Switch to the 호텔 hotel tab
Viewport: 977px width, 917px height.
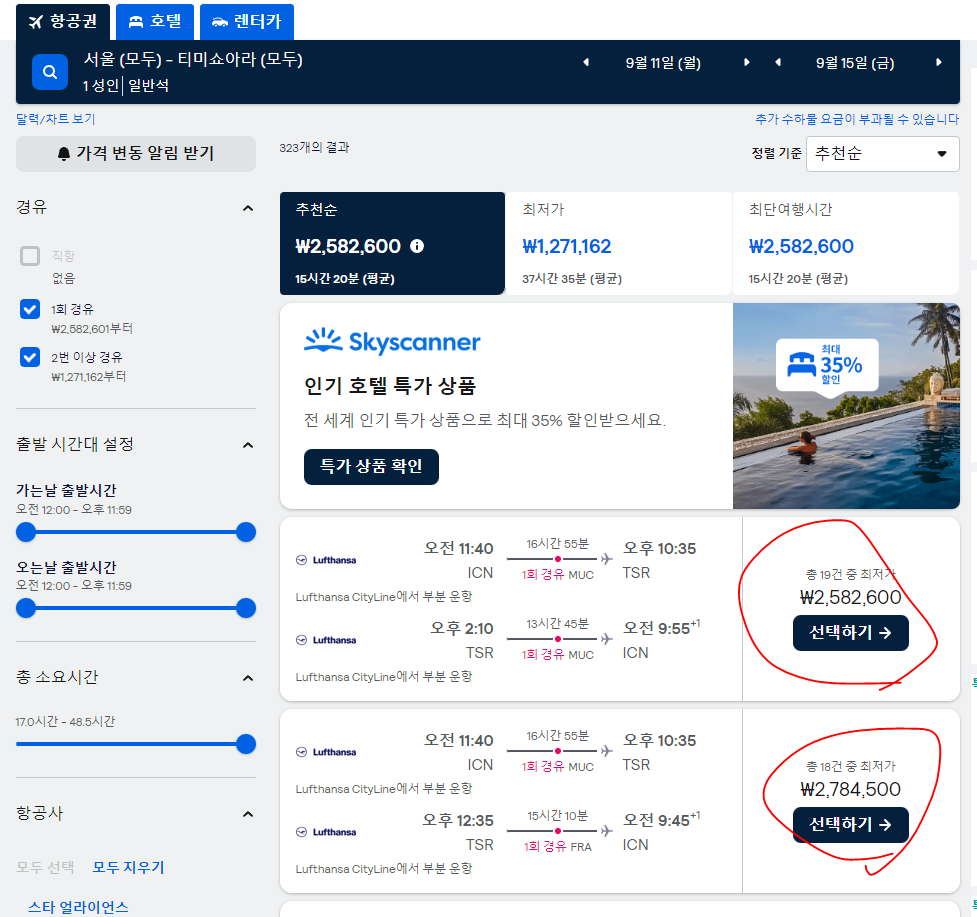coord(155,22)
